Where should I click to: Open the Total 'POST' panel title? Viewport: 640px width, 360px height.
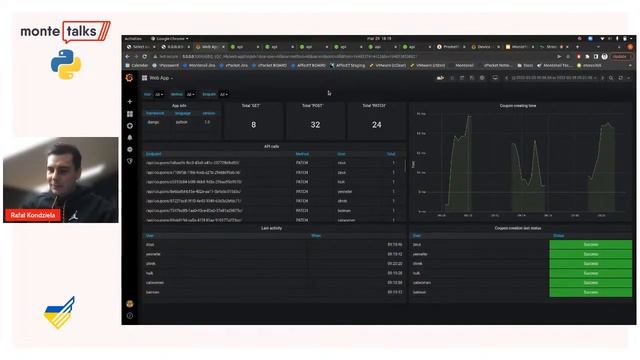coord(312,106)
